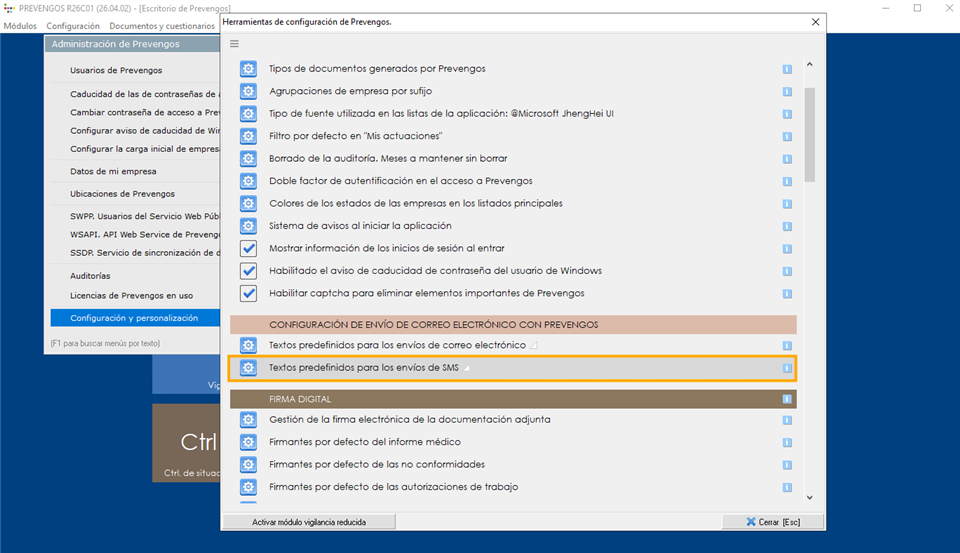
Task: Select Ubicaciones de Prevengos entry
Action: click(x=122, y=194)
